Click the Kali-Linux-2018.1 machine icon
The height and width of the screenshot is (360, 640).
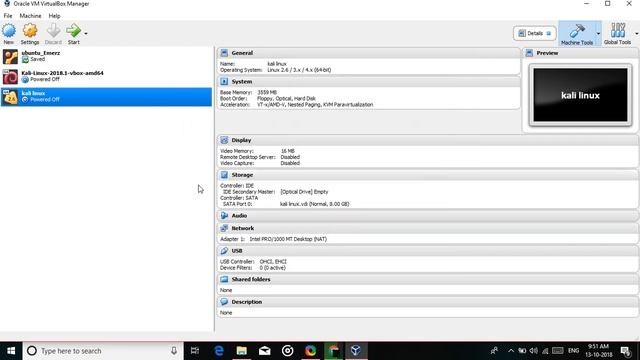pos(10,76)
